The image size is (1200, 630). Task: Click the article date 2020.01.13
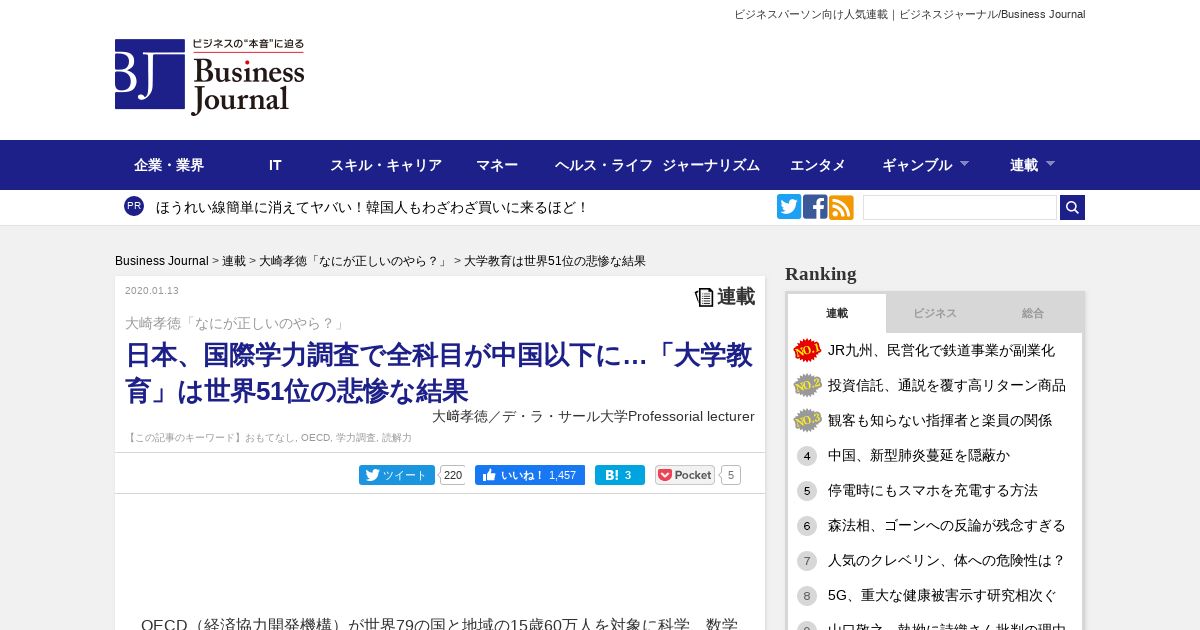pyautogui.click(x=152, y=291)
